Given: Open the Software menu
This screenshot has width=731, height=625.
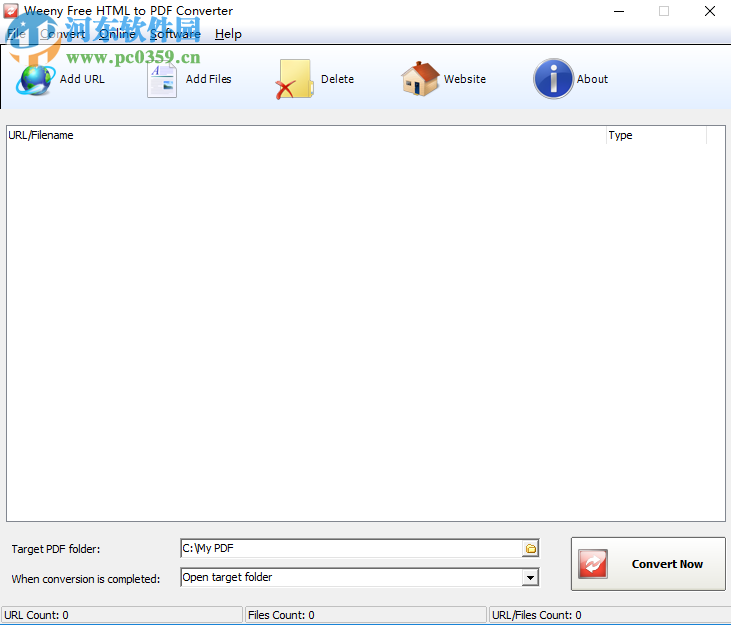Looking at the screenshot, I should click(175, 34).
